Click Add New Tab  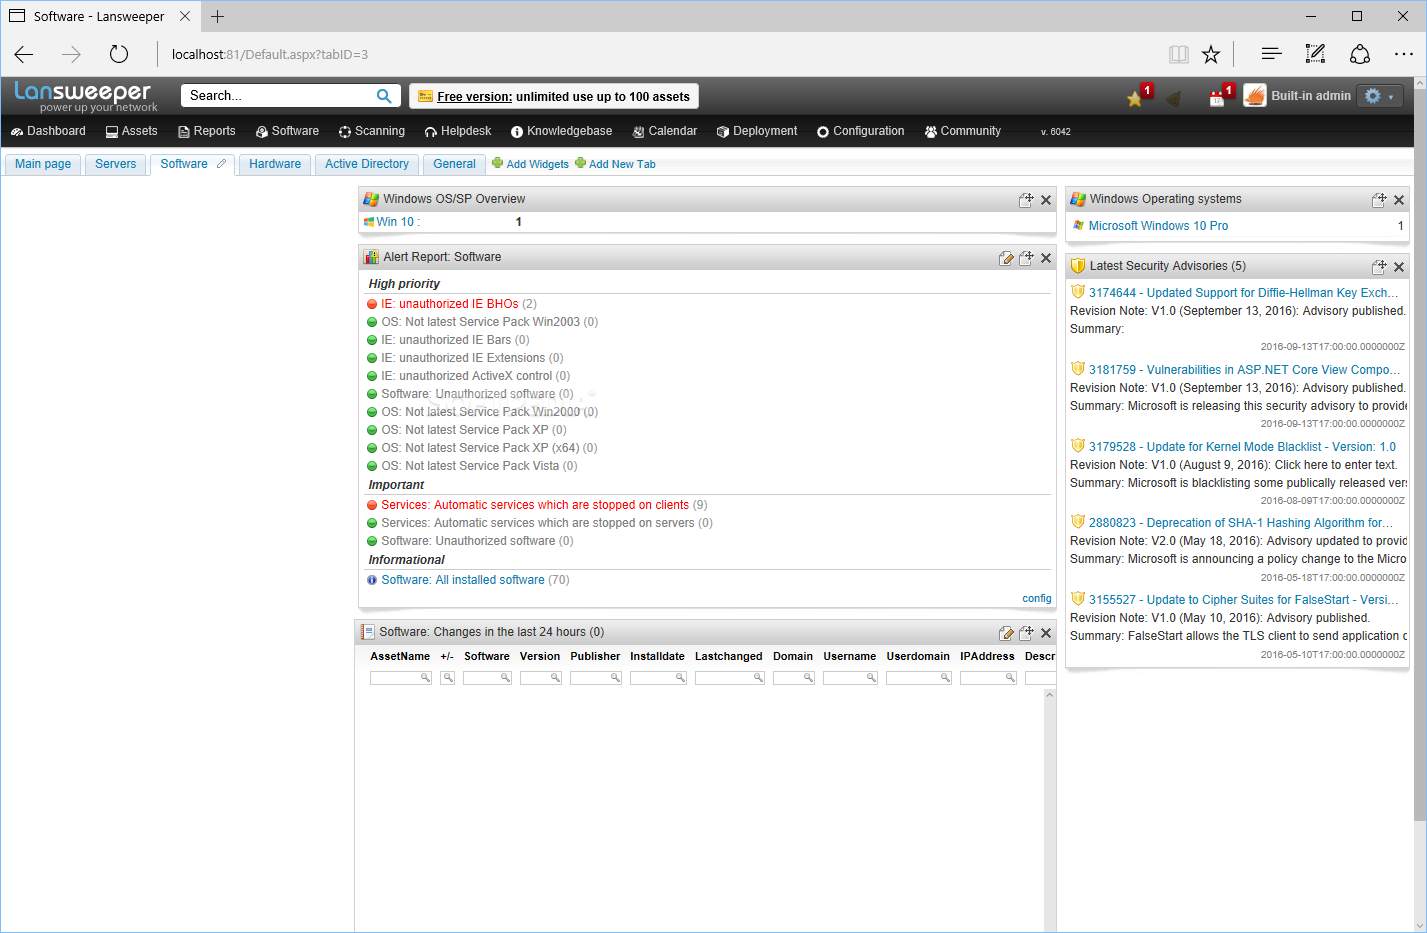tap(615, 164)
